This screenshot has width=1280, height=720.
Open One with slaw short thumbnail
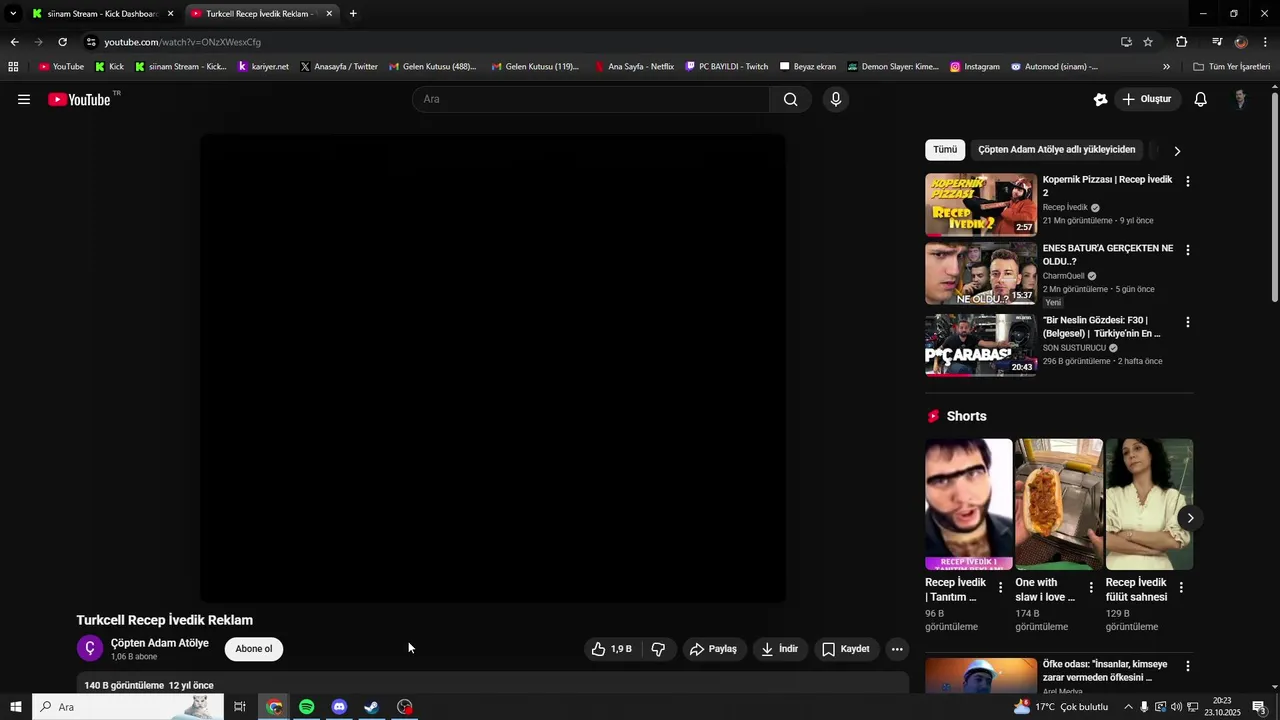(1059, 504)
